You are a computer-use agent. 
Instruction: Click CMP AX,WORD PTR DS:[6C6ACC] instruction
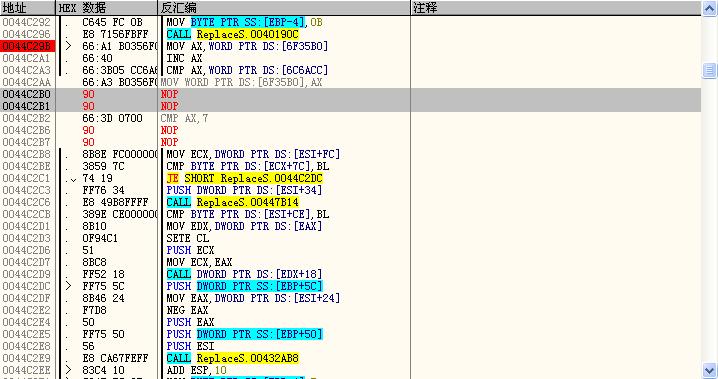tap(247, 70)
